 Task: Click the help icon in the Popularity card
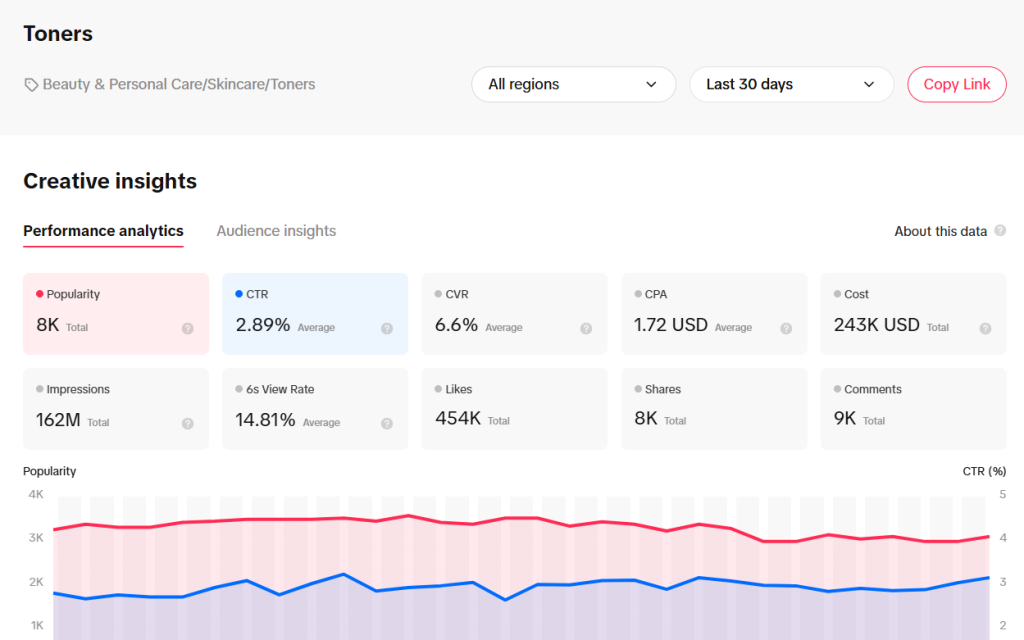tap(187, 328)
